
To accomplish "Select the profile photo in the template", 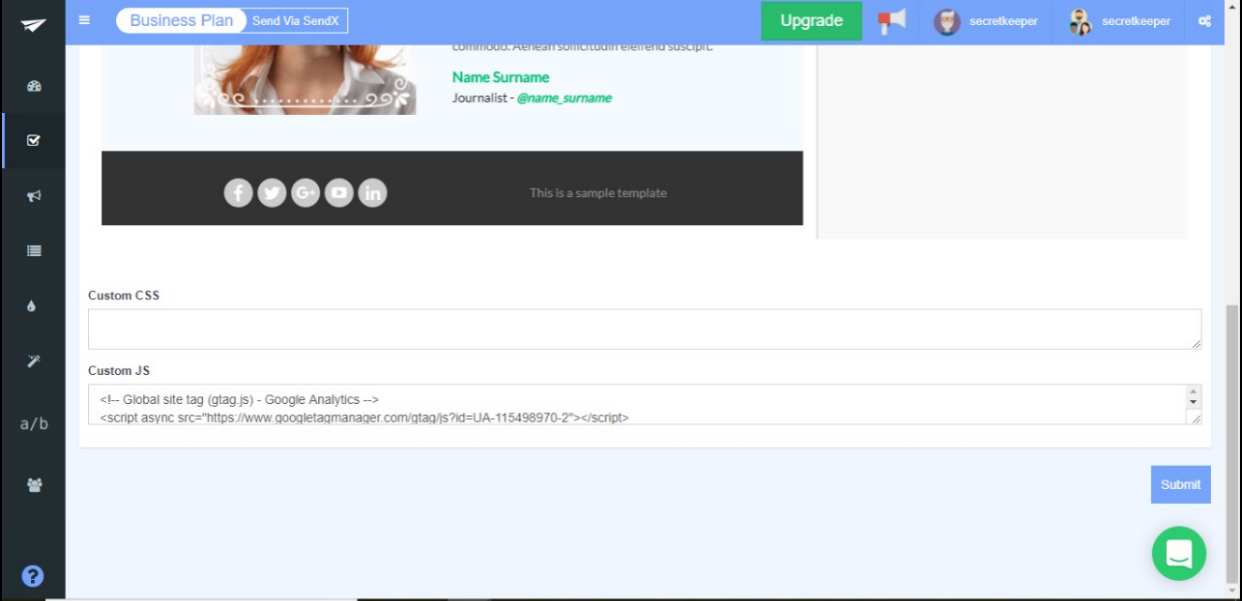I will (305, 80).
